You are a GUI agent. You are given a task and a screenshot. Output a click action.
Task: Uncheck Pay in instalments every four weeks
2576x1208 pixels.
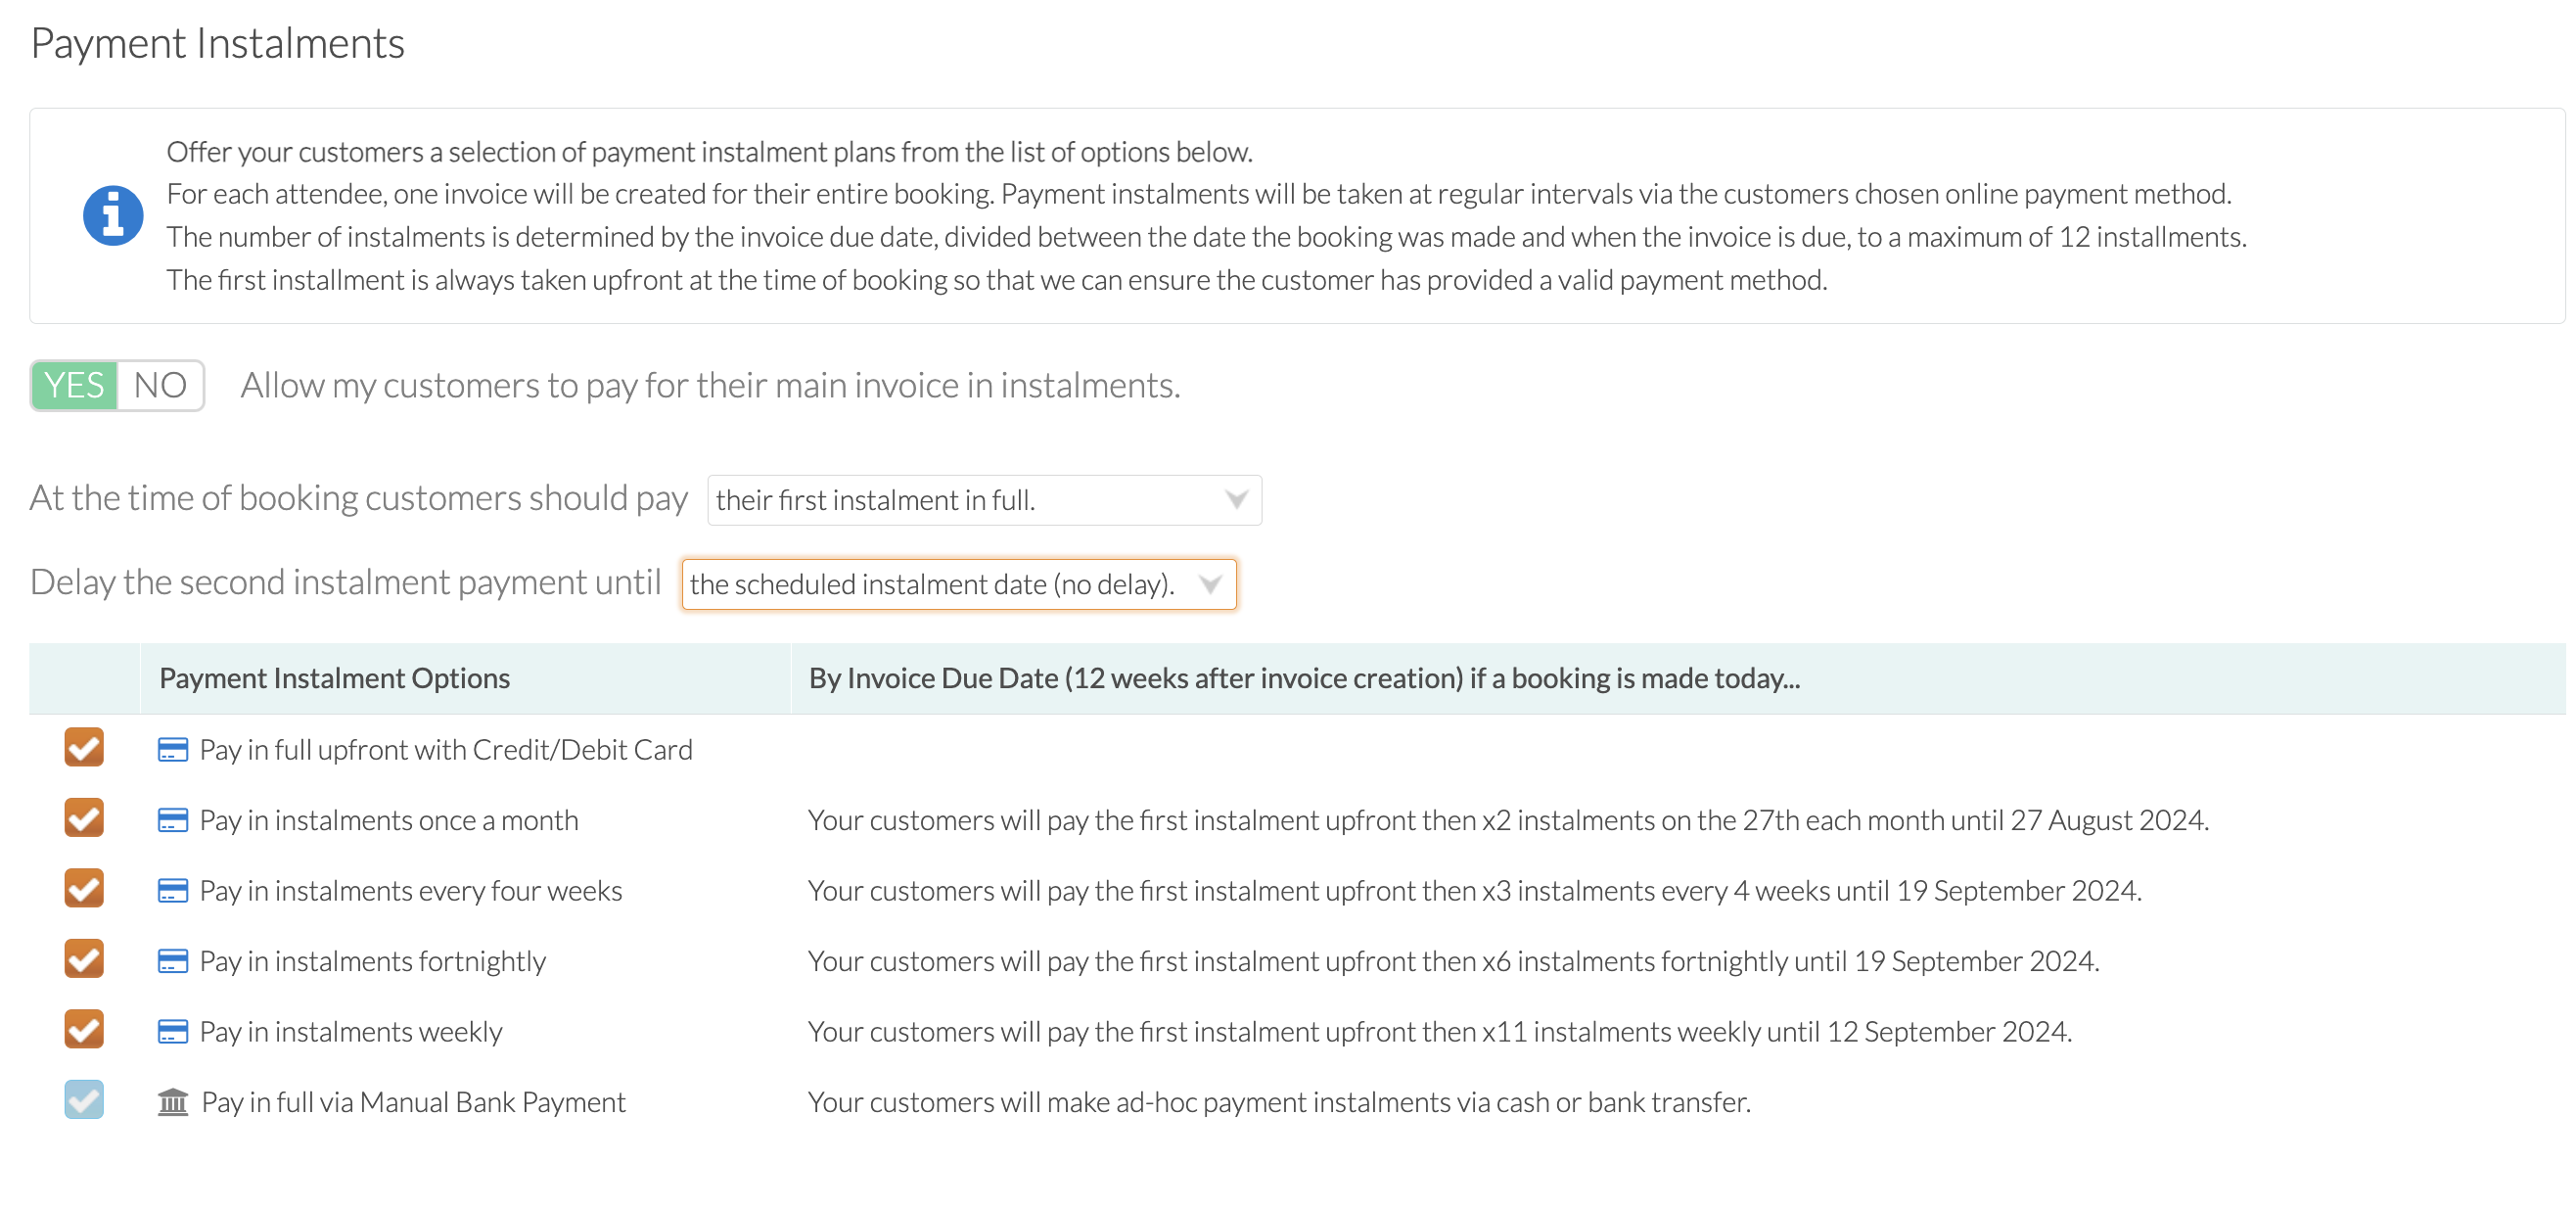coord(84,888)
